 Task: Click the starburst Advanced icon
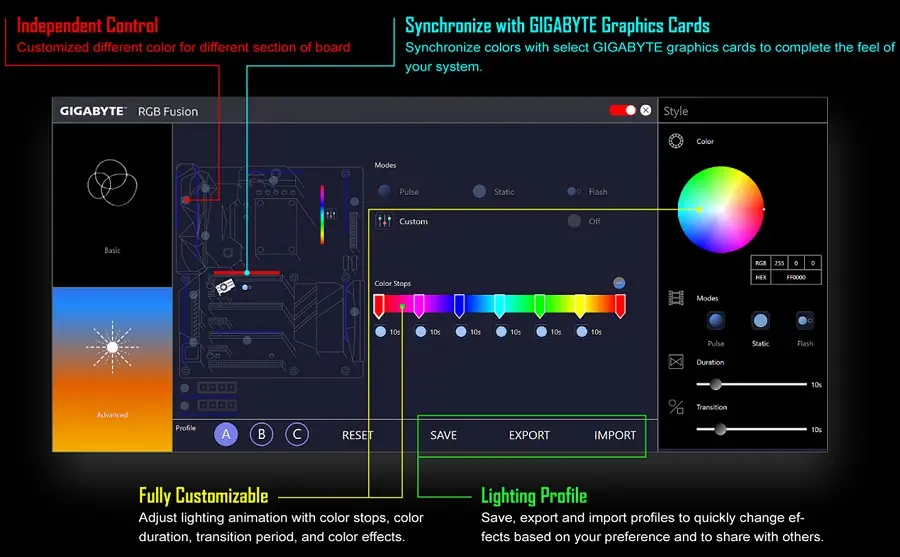(x=112, y=347)
